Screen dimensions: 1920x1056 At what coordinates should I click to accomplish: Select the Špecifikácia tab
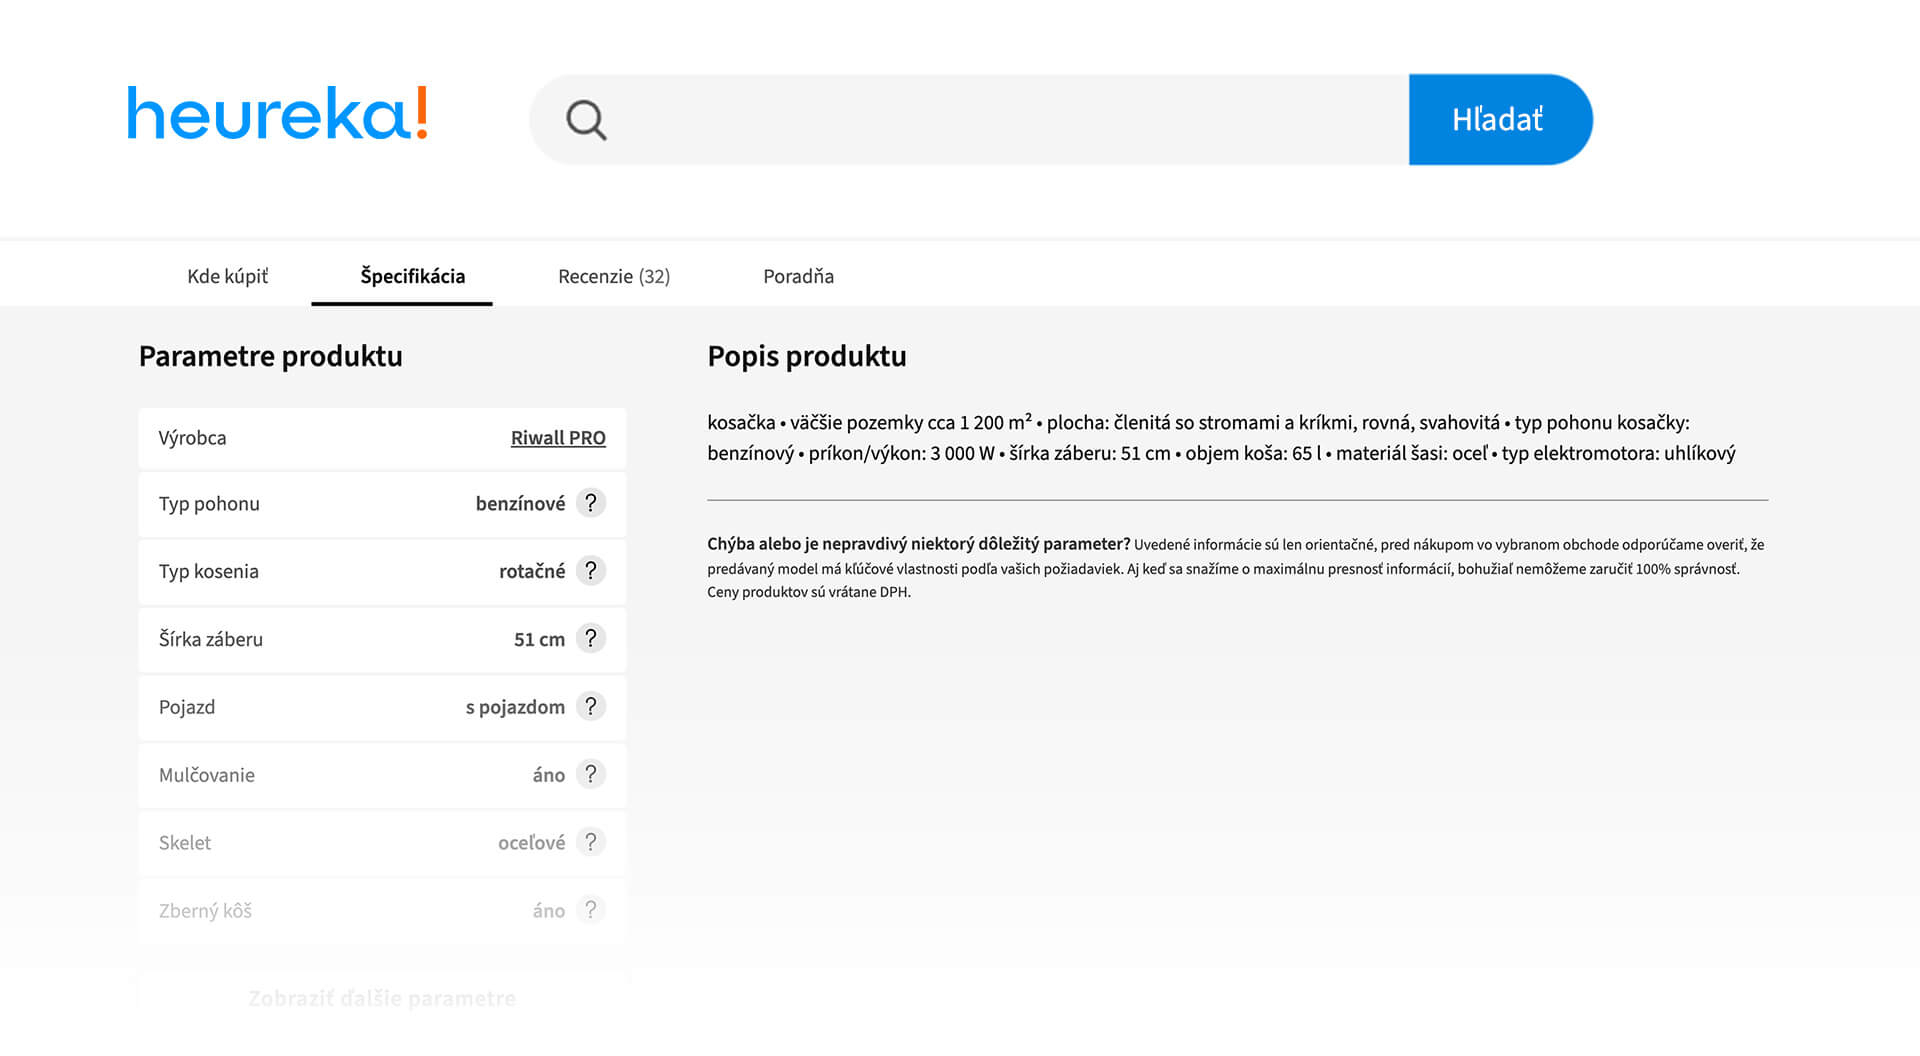click(412, 276)
